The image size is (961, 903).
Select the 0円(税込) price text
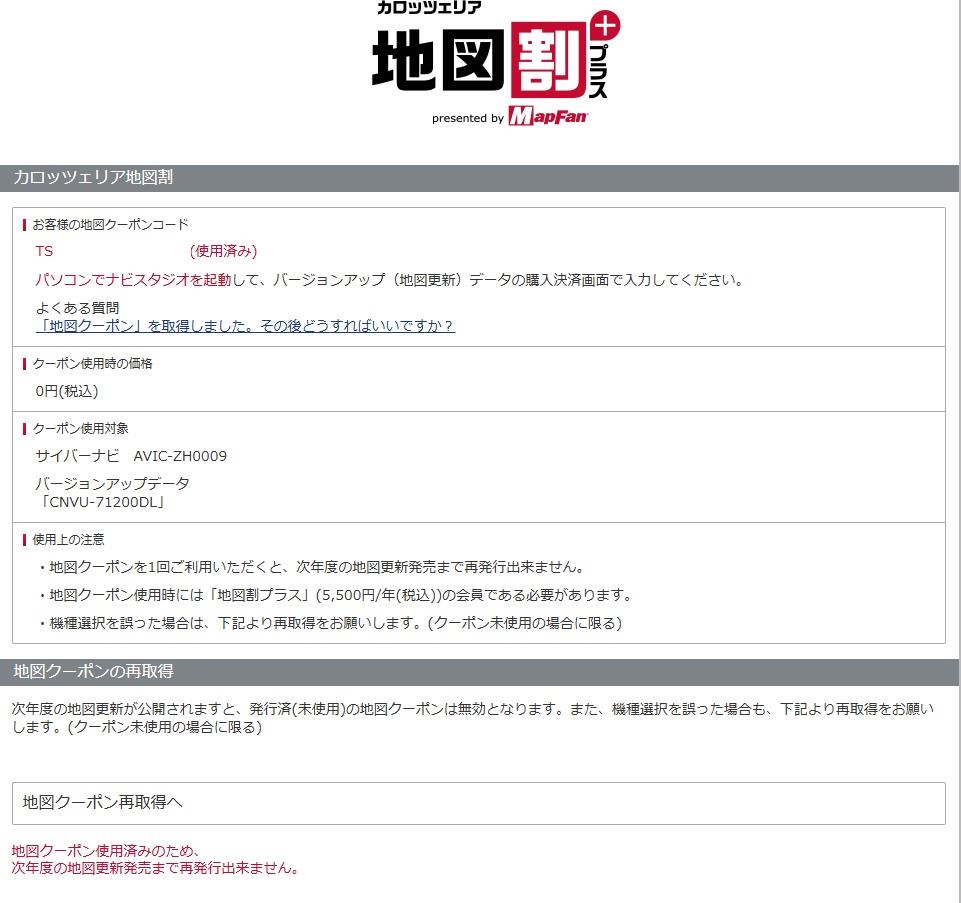67,391
